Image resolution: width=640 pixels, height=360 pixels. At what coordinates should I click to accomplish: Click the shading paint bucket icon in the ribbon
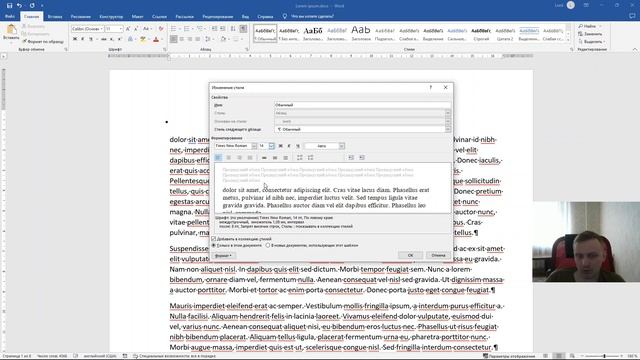(x=223, y=39)
